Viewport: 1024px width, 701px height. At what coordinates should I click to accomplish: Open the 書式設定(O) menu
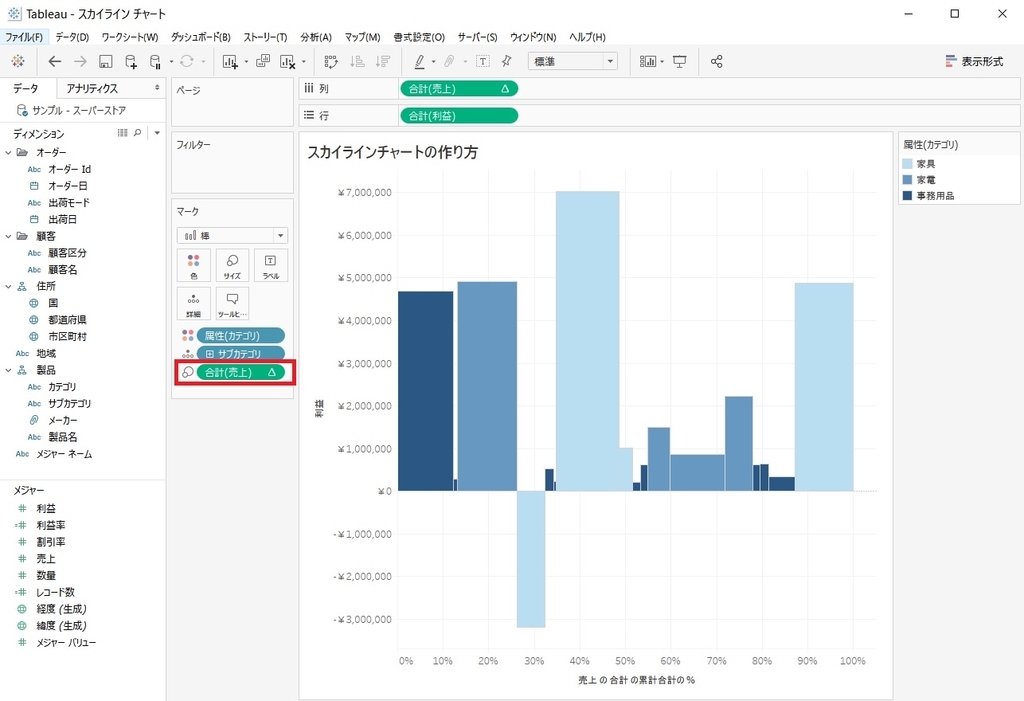(419, 37)
